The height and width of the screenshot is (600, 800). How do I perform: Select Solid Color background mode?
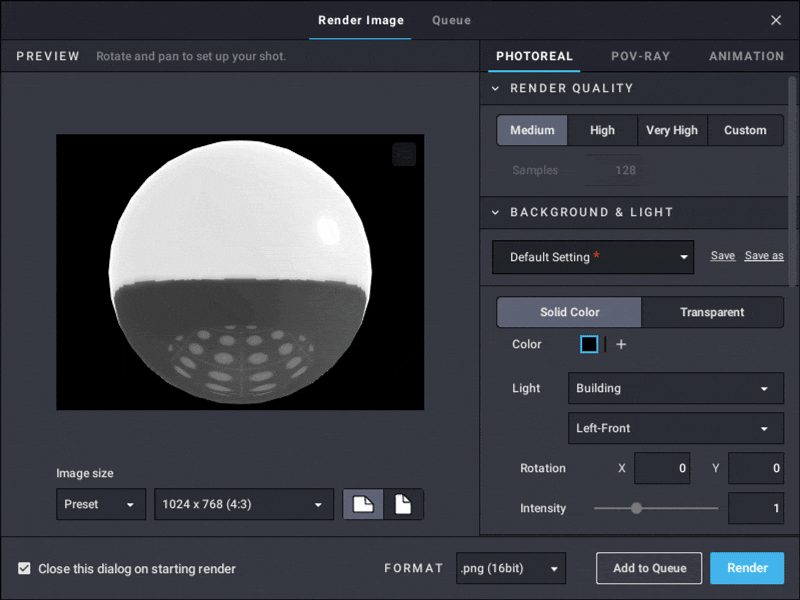(x=568, y=312)
